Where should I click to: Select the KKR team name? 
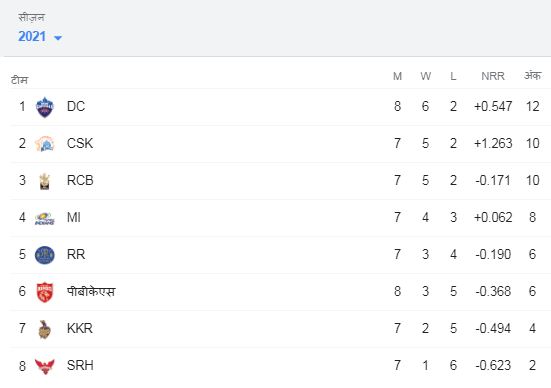80,328
